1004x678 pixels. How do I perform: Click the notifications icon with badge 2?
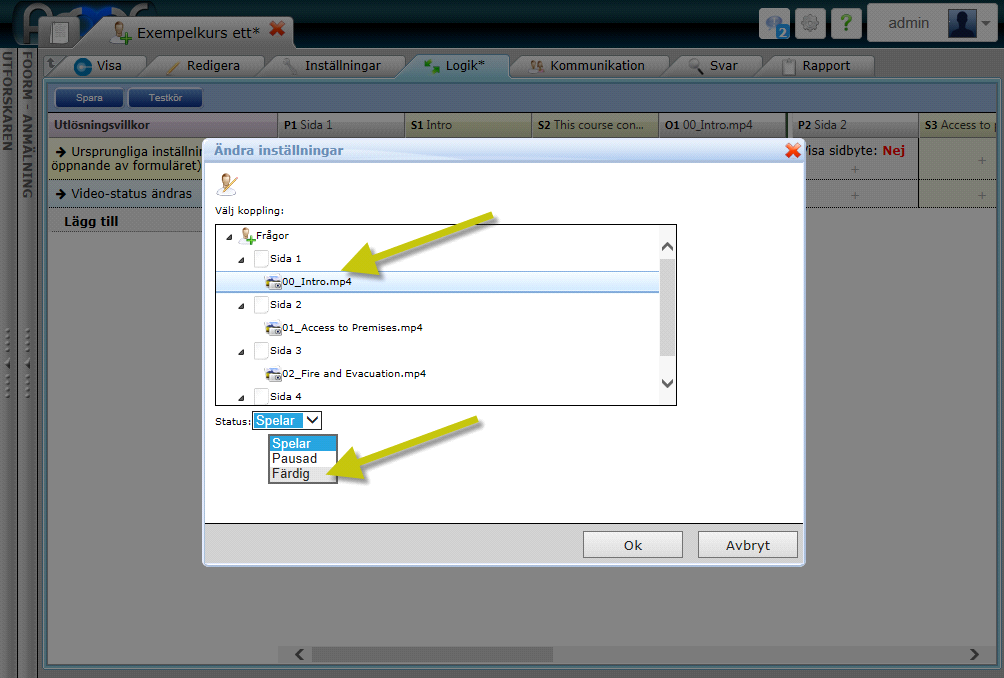click(x=775, y=24)
